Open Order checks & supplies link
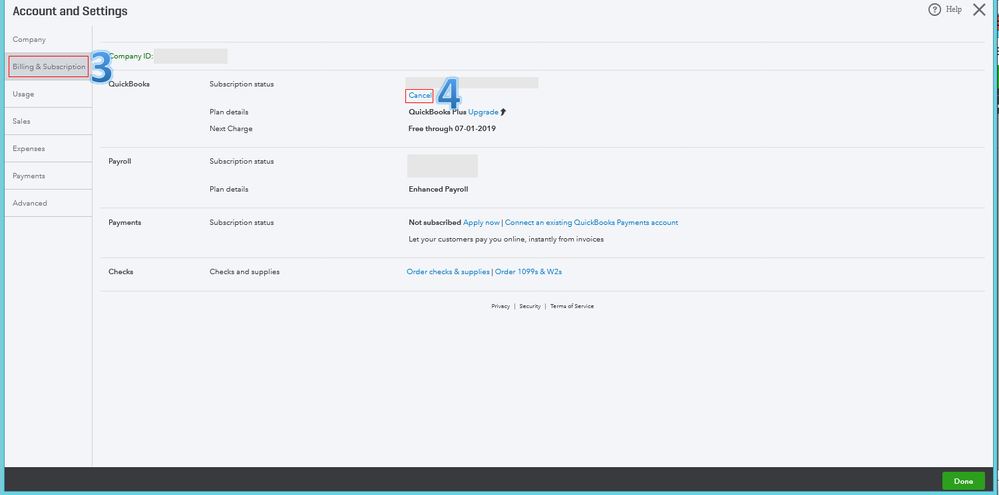This screenshot has width=999, height=495. click(x=448, y=272)
